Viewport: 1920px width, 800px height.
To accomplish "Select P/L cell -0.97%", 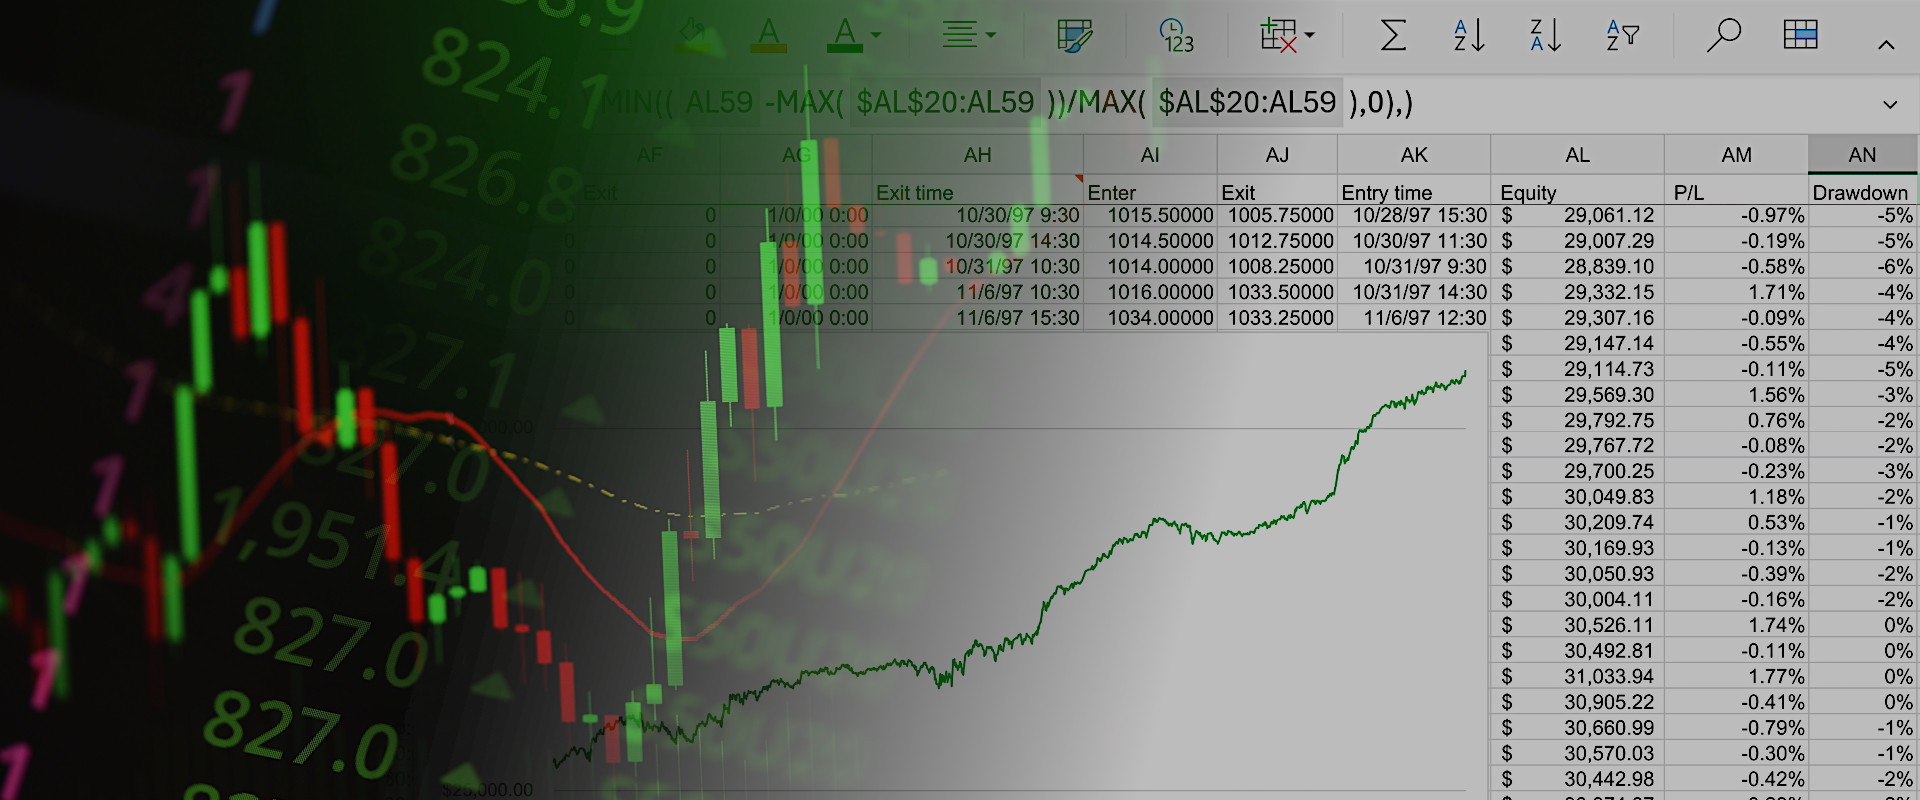I will [x=1736, y=215].
